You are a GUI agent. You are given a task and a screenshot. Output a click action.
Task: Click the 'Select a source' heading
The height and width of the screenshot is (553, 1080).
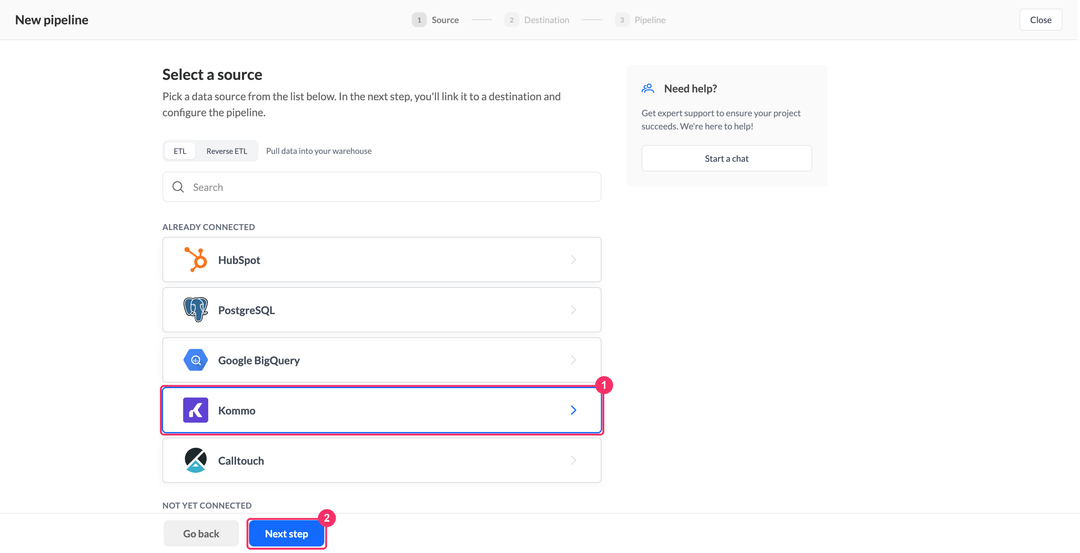(212, 74)
